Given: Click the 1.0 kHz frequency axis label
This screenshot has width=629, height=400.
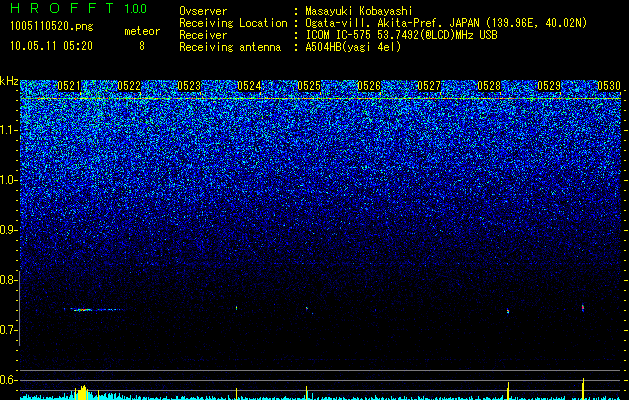Looking at the screenshot, I should 9,180.
